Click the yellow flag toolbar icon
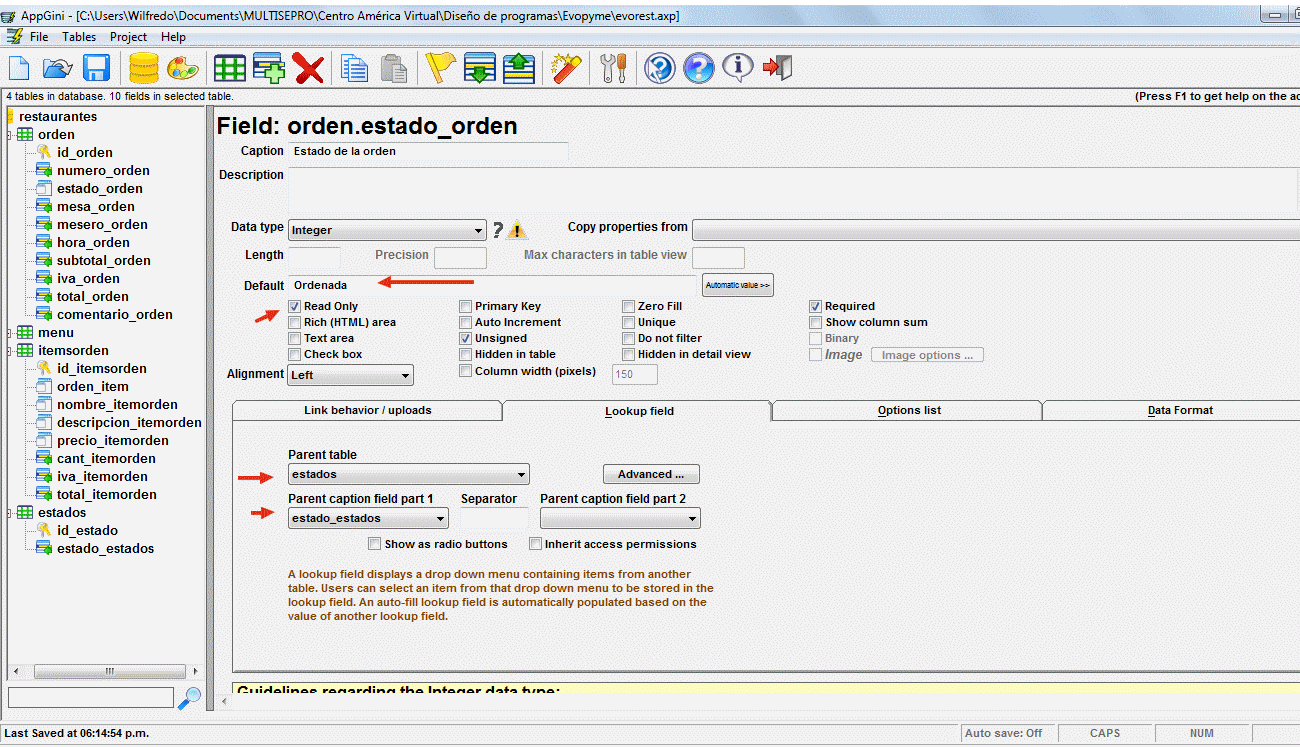Screen dimensions: 1300x747 [x=439, y=68]
